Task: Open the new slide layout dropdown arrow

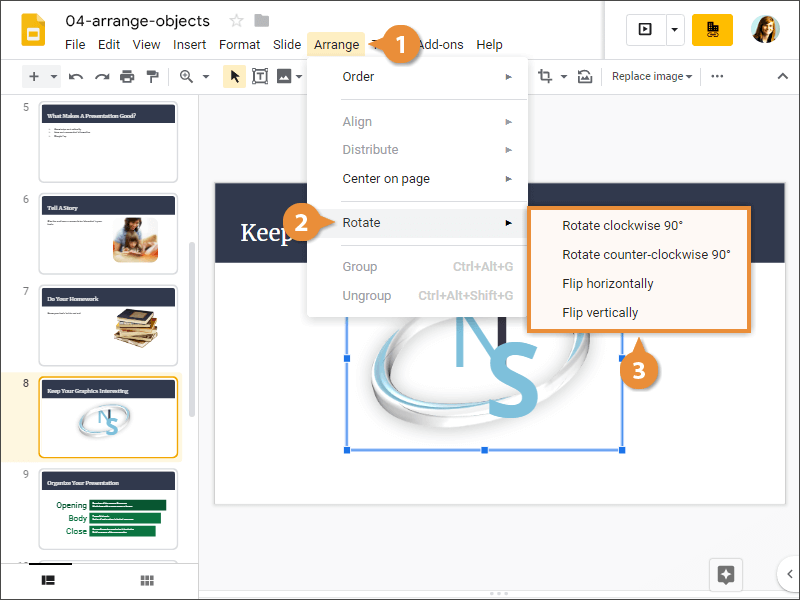Action: (x=54, y=77)
